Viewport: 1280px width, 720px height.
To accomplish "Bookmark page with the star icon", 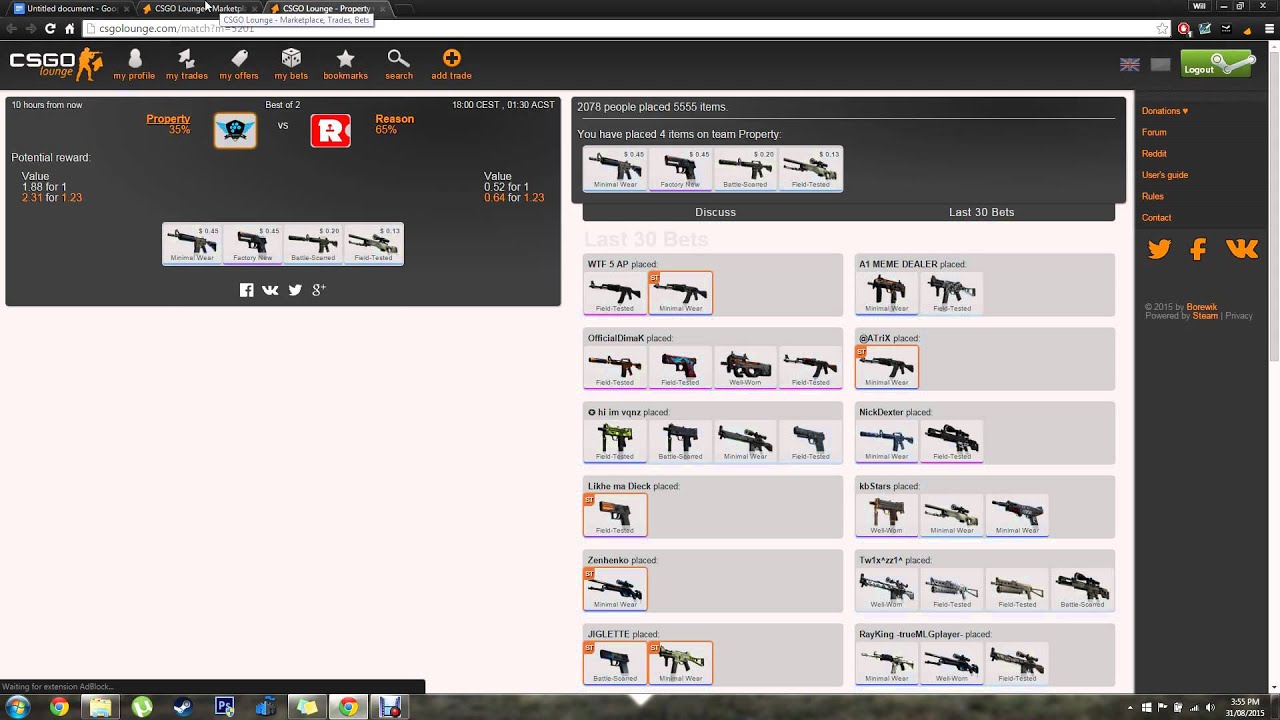I will point(1162,29).
